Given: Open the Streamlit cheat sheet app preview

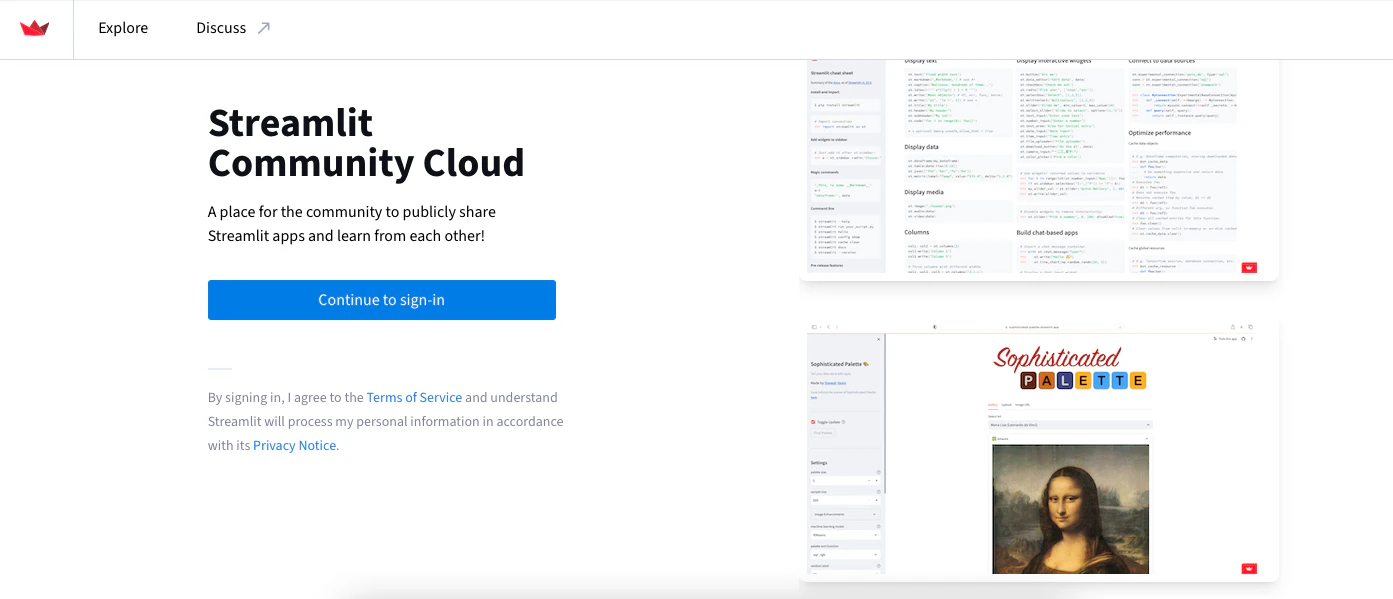Looking at the screenshot, I should pyautogui.click(x=1039, y=170).
